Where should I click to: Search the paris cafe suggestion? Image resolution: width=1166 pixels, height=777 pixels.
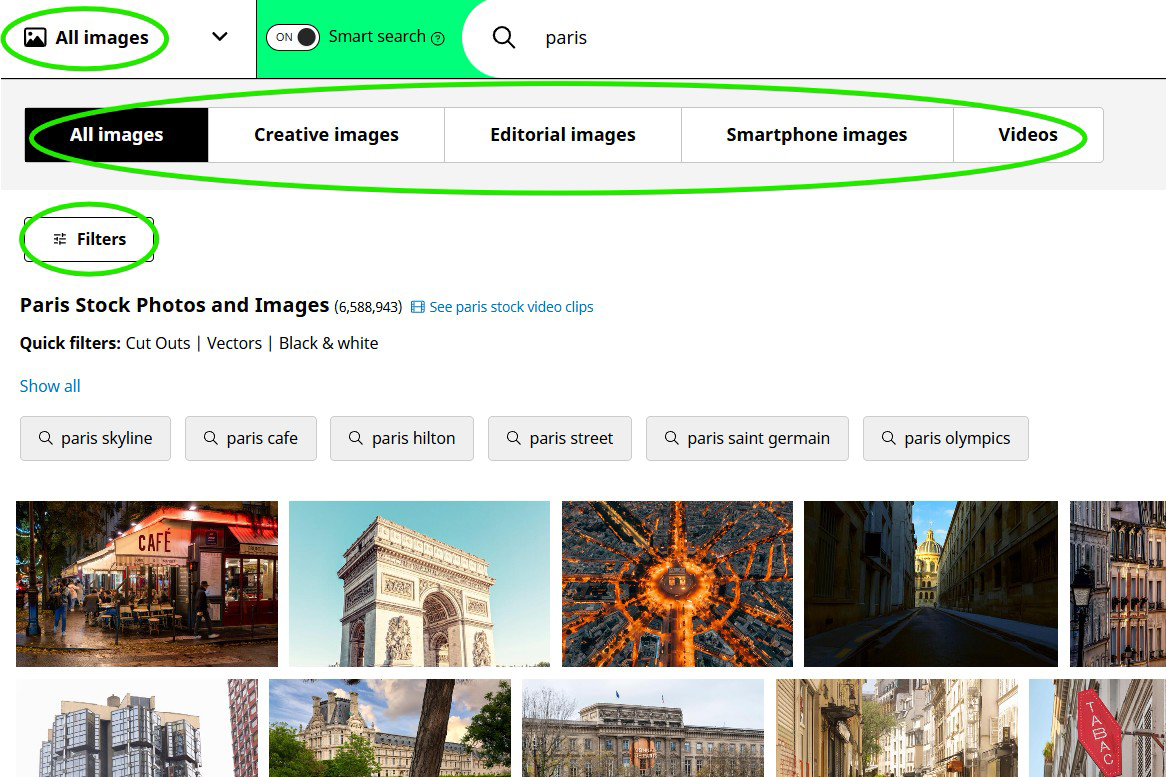pos(251,439)
